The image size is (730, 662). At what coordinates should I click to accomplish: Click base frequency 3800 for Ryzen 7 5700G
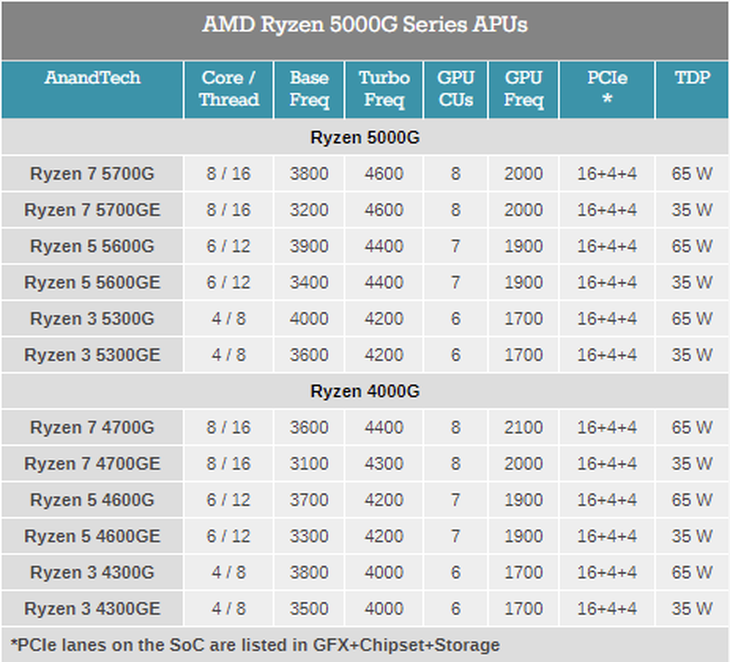coord(309,174)
